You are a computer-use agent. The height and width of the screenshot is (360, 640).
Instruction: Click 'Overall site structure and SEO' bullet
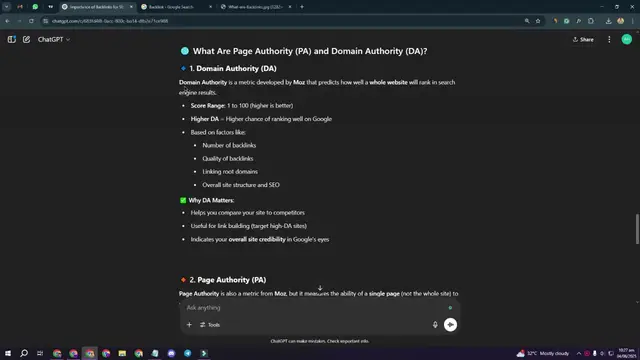tap(241, 185)
